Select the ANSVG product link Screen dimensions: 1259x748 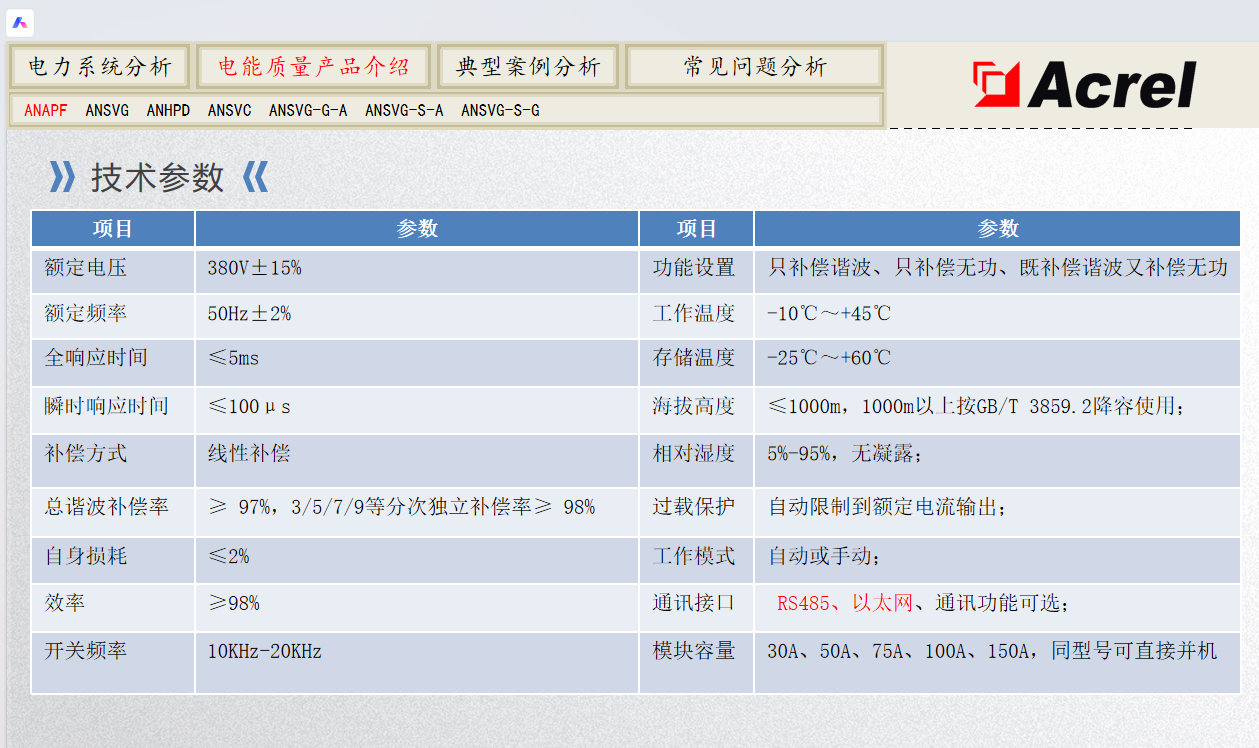click(107, 110)
